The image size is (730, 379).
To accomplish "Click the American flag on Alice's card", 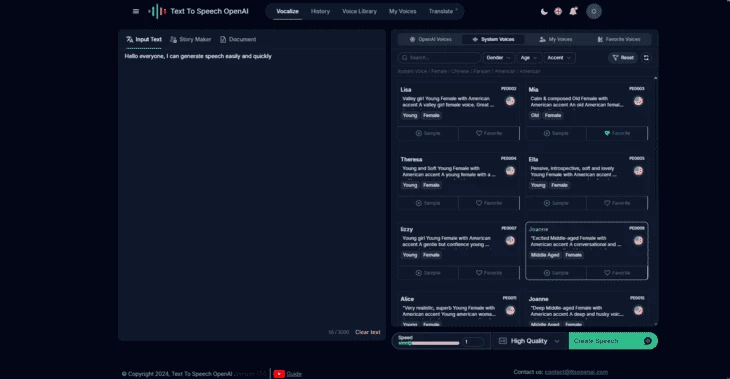I will pos(510,311).
